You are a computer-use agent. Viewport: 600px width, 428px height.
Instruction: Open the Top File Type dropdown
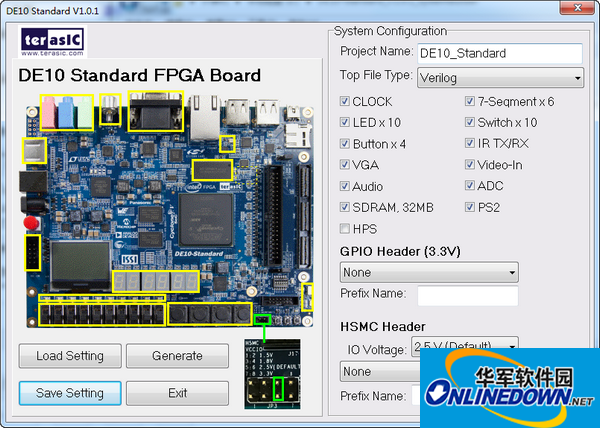(x=500, y=77)
